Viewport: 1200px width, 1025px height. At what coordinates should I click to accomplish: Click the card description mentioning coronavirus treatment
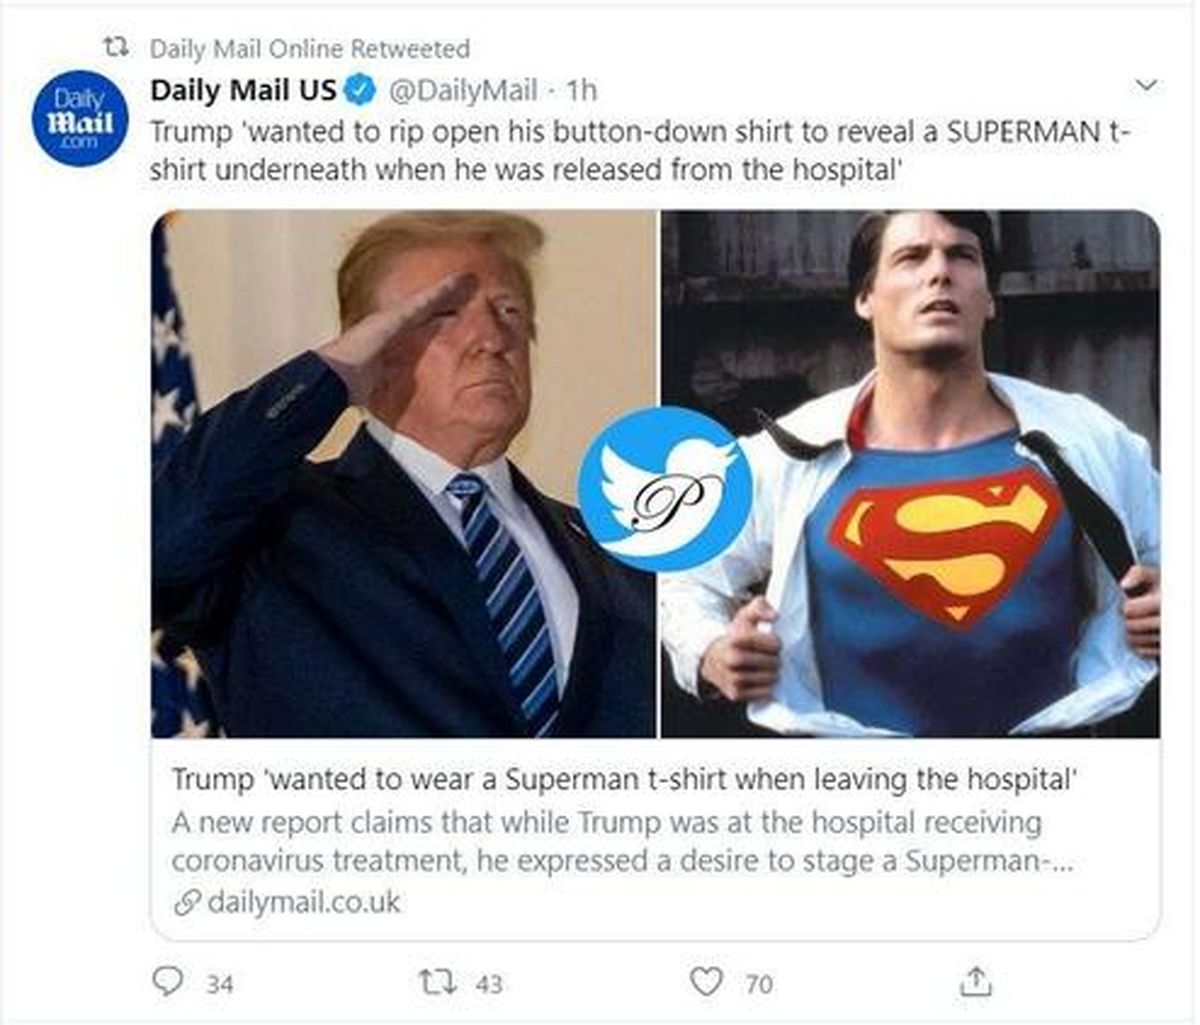620,841
